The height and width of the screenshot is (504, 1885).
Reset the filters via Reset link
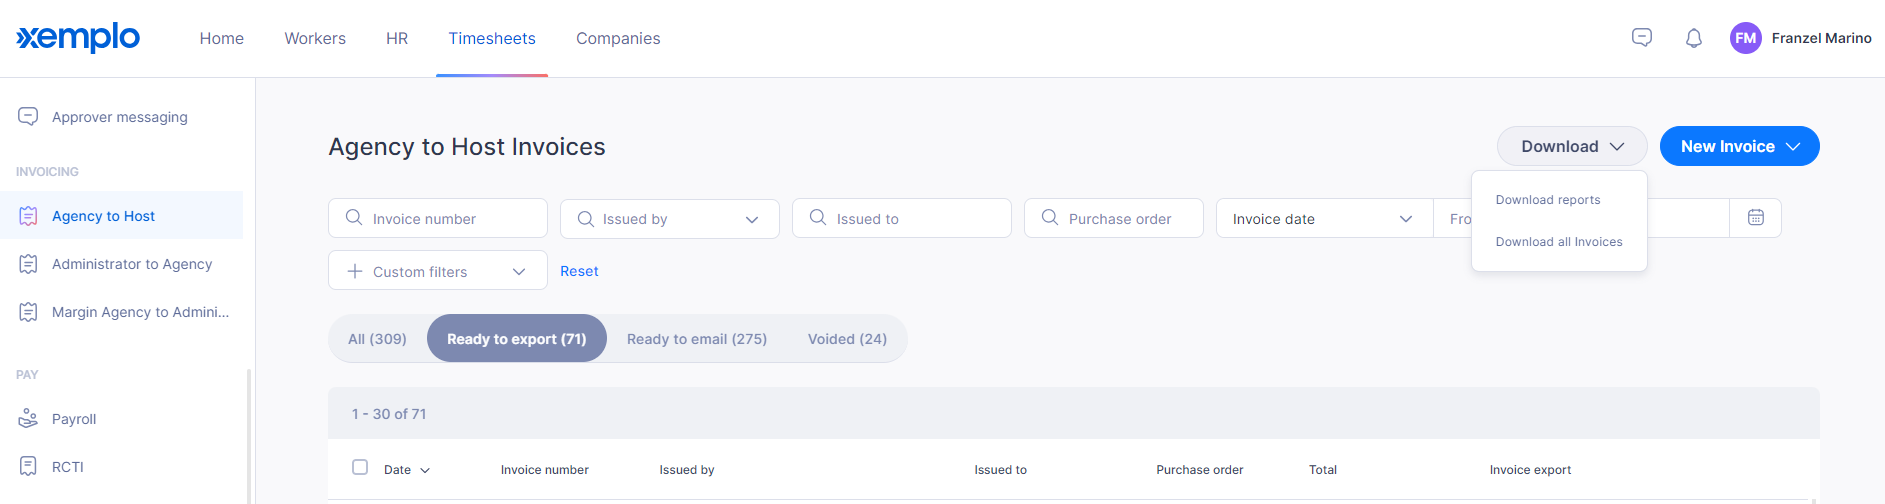[579, 271]
